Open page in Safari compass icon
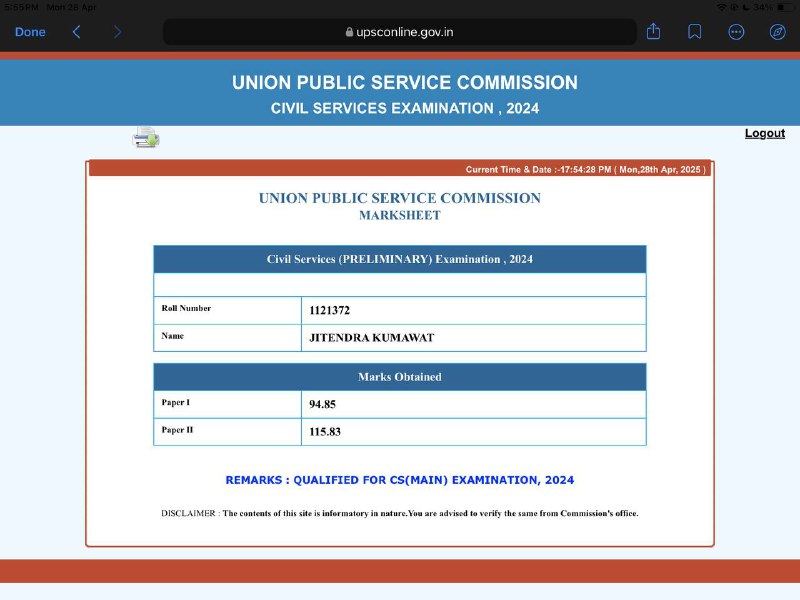Viewport: 800px width, 600px height. tap(777, 32)
